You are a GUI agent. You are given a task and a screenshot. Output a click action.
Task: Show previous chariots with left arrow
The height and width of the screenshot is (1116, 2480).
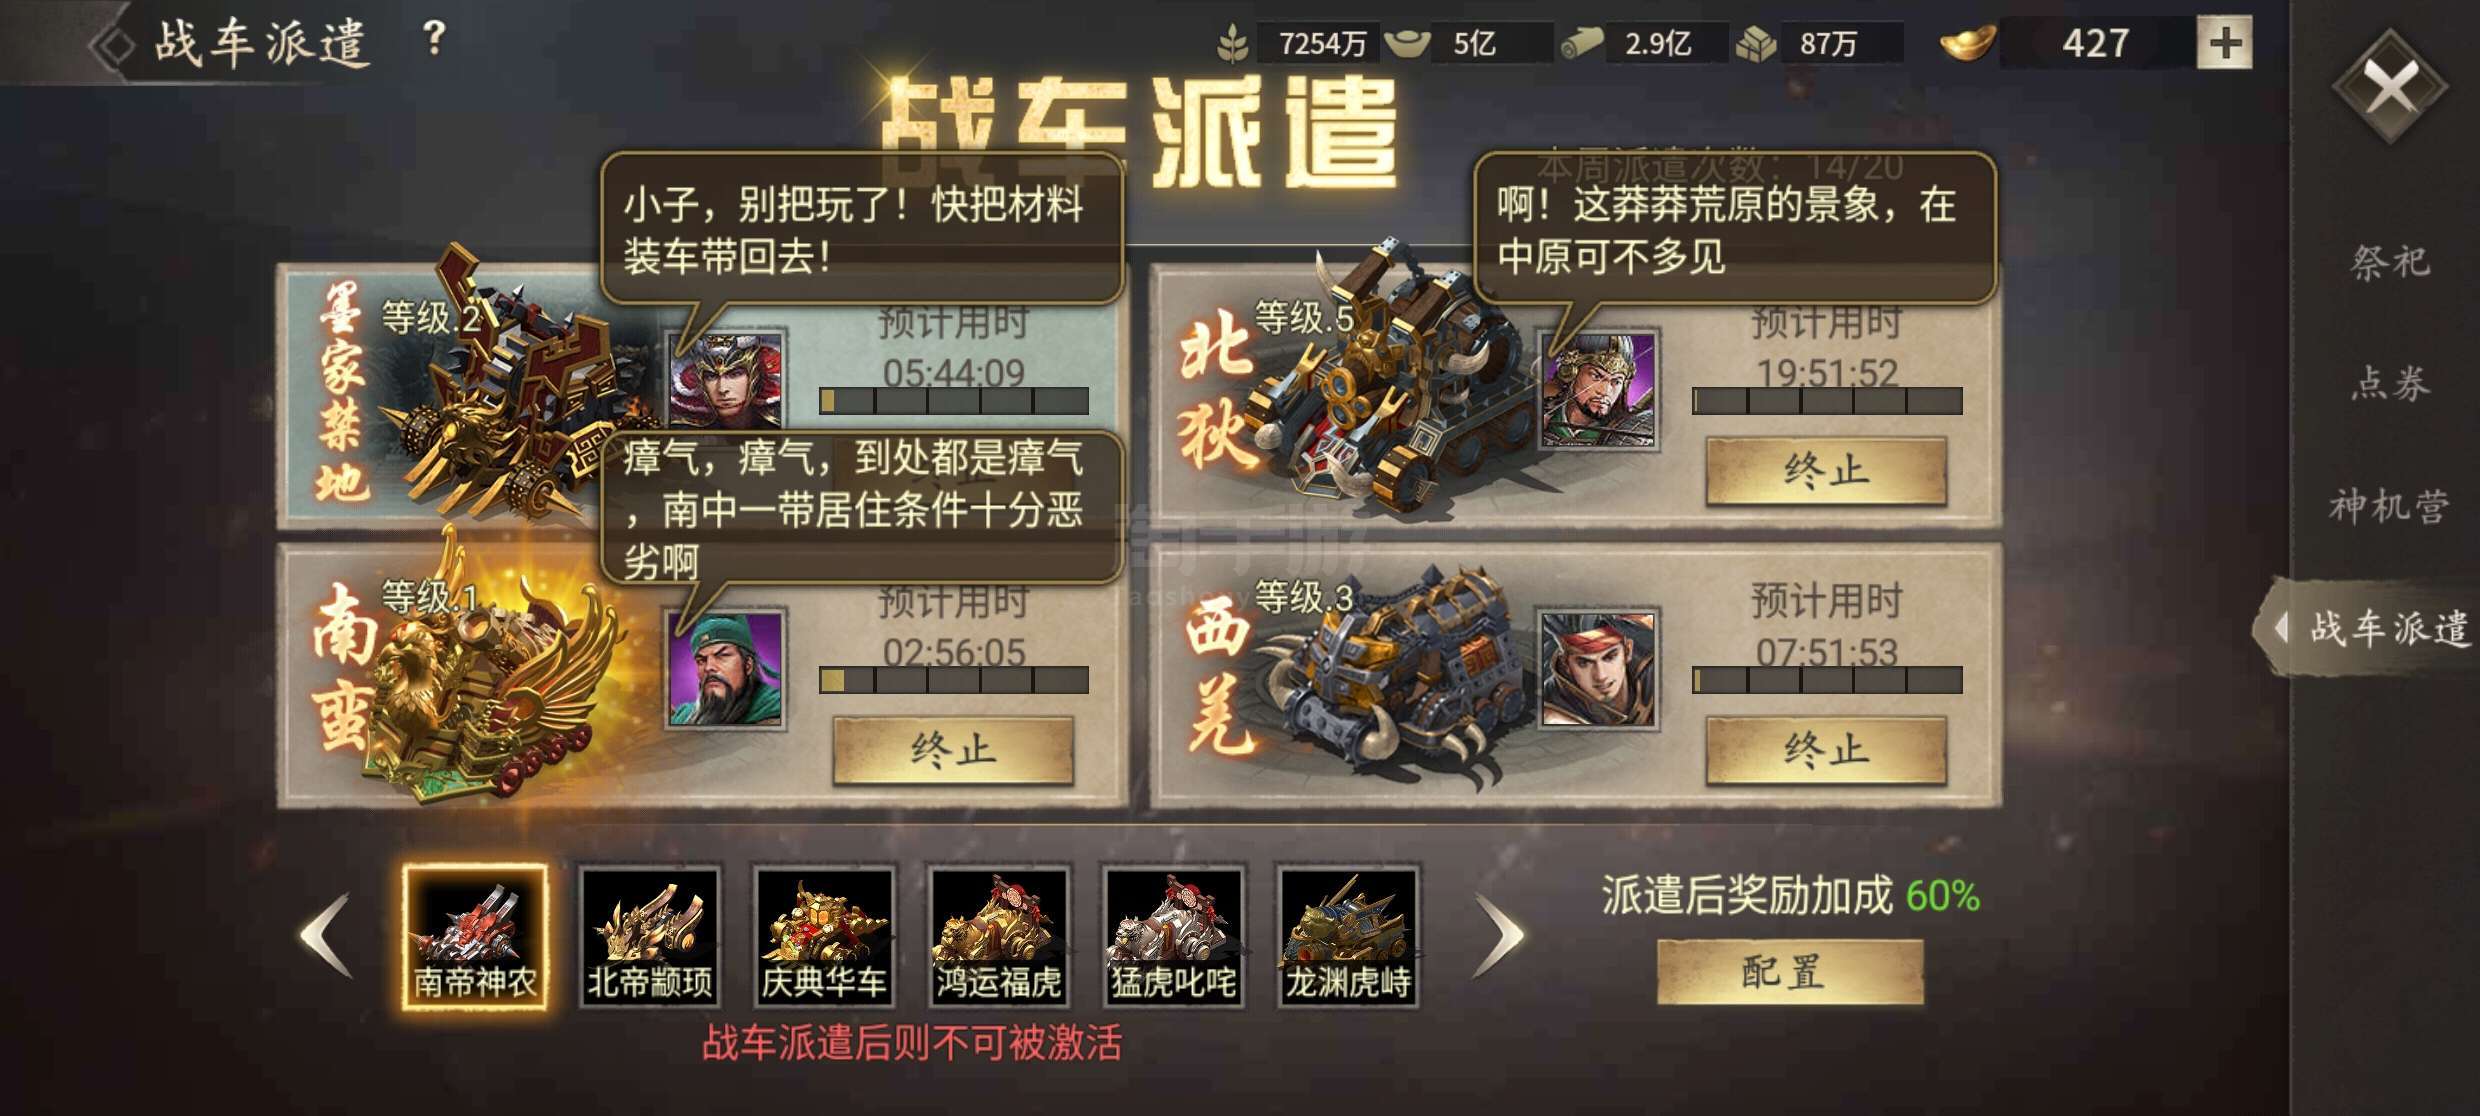tap(326, 936)
